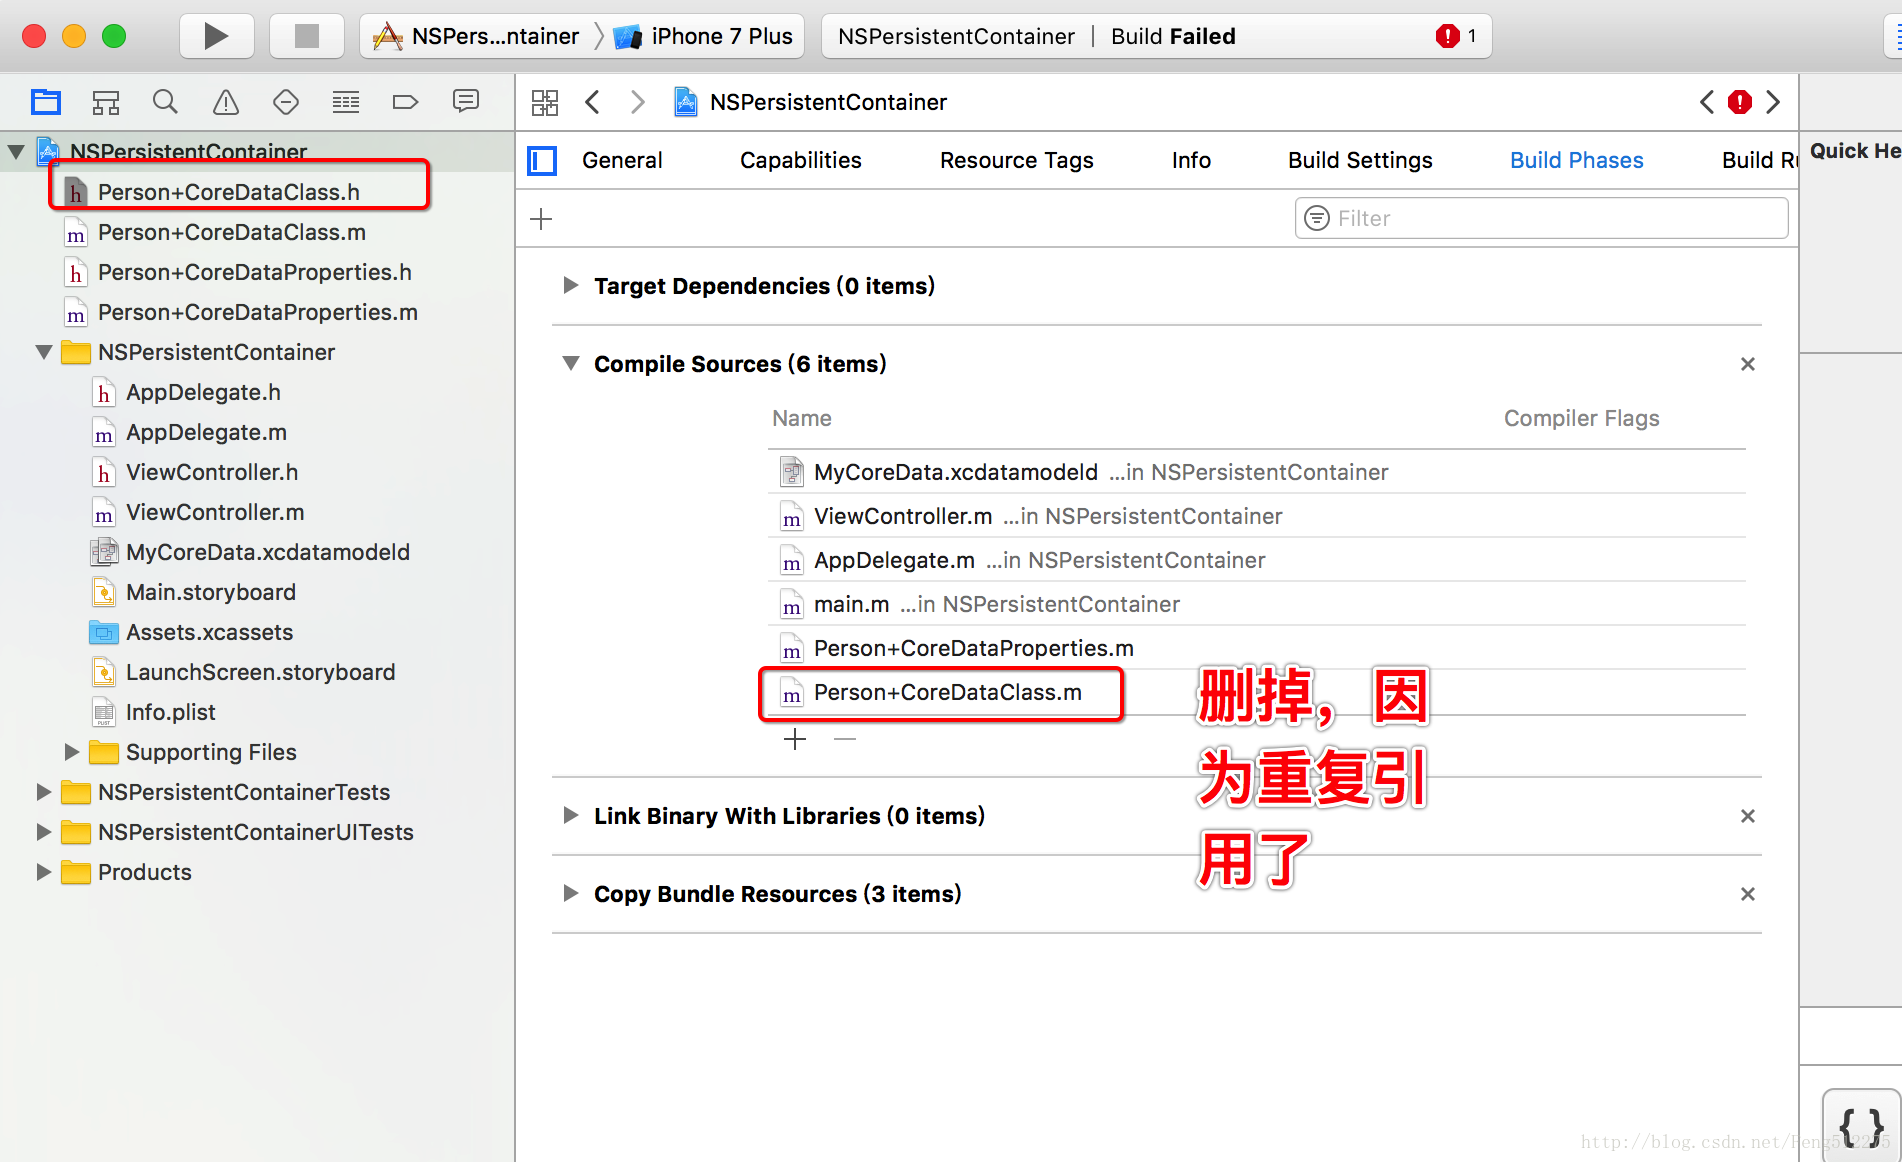The width and height of the screenshot is (1902, 1162).
Task: Choose the iPhone 7 Plus destination
Action: pyautogui.click(x=704, y=37)
